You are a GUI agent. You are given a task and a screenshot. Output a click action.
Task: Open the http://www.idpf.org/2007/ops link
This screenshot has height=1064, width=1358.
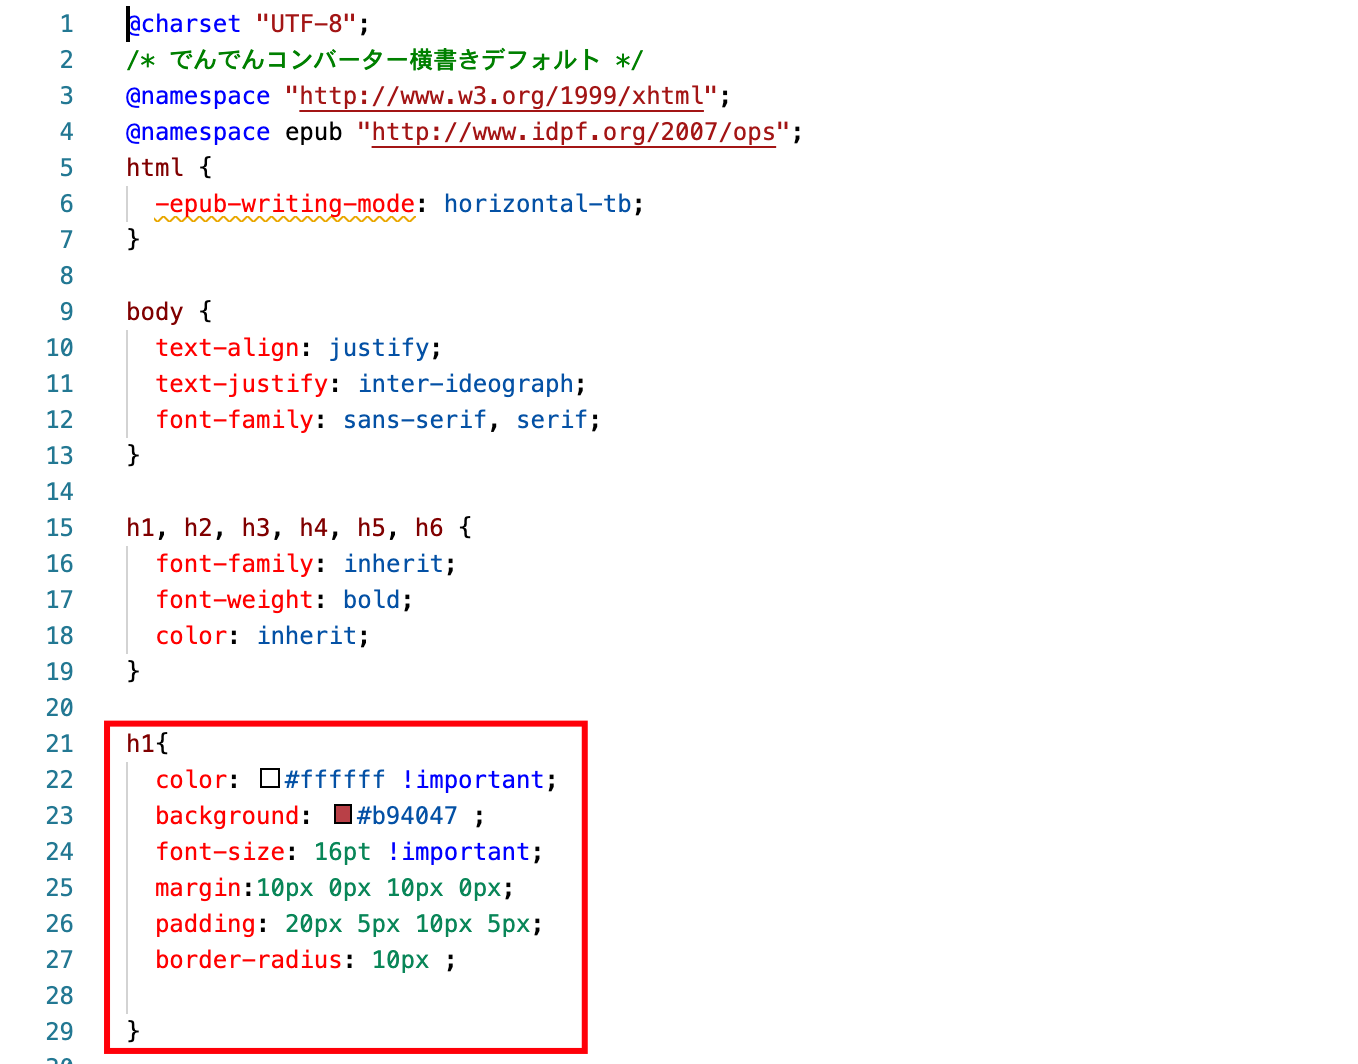point(574,132)
